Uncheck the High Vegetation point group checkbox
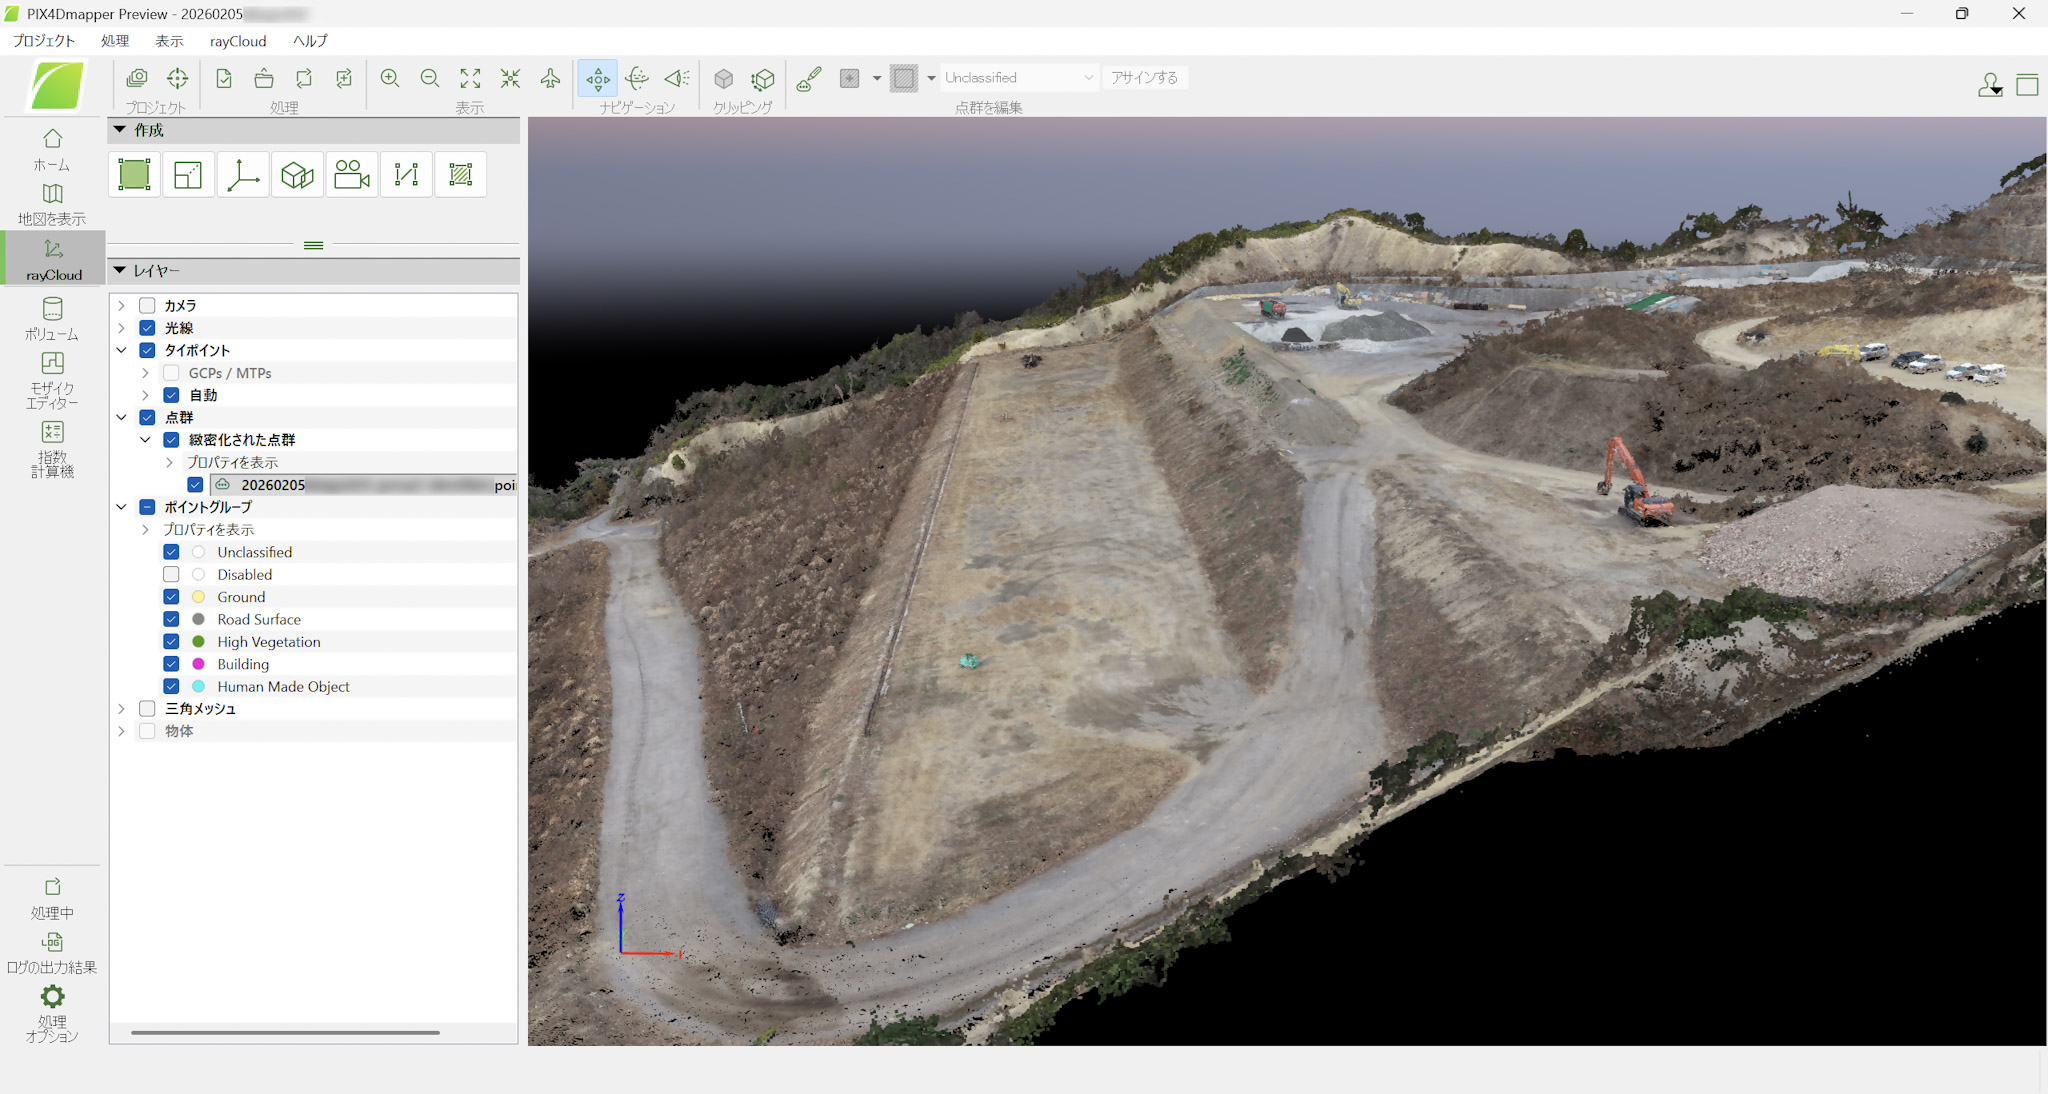Image resolution: width=2048 pixels, height=1094 pixels. tap(171, 641)
